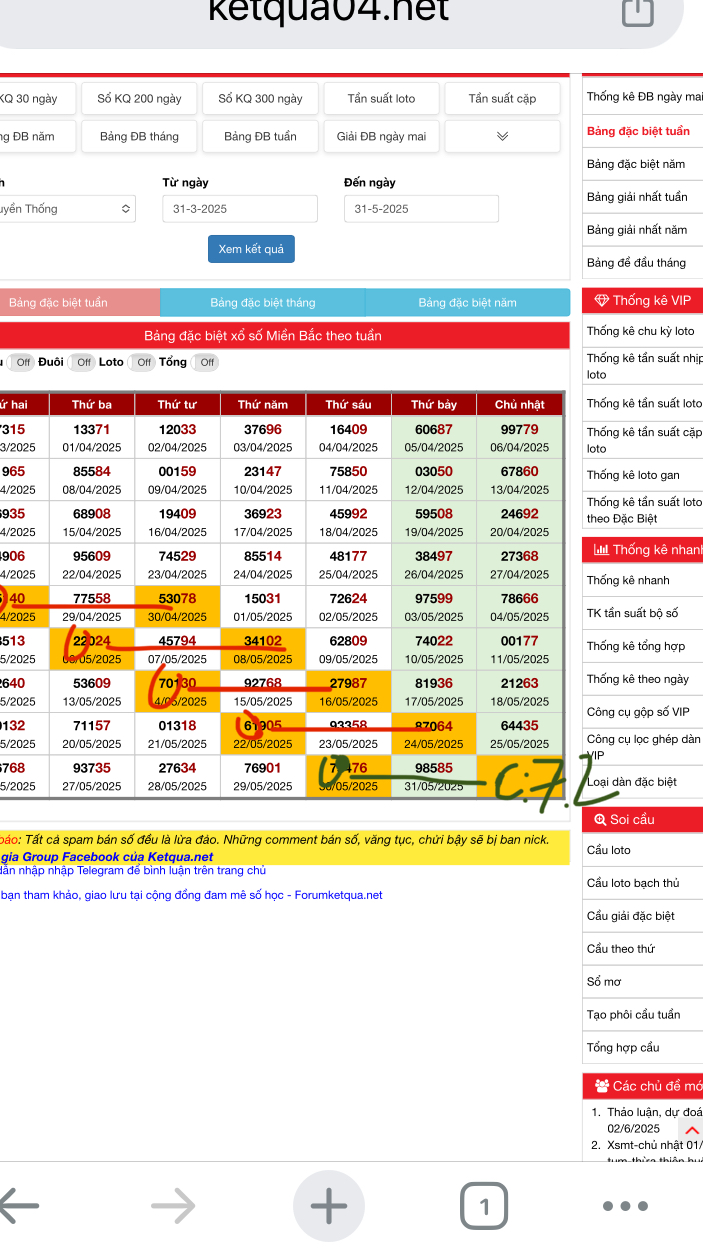This screenshot has height=1249, width=703.
Task: Open the Đến ngày date picker field
Action: point(421,209)
